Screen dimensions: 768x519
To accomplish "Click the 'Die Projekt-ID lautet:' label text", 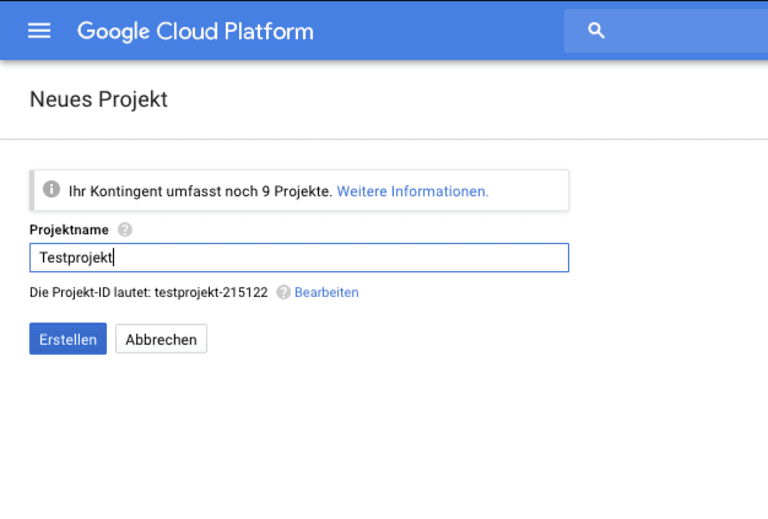I will point(90,292).
